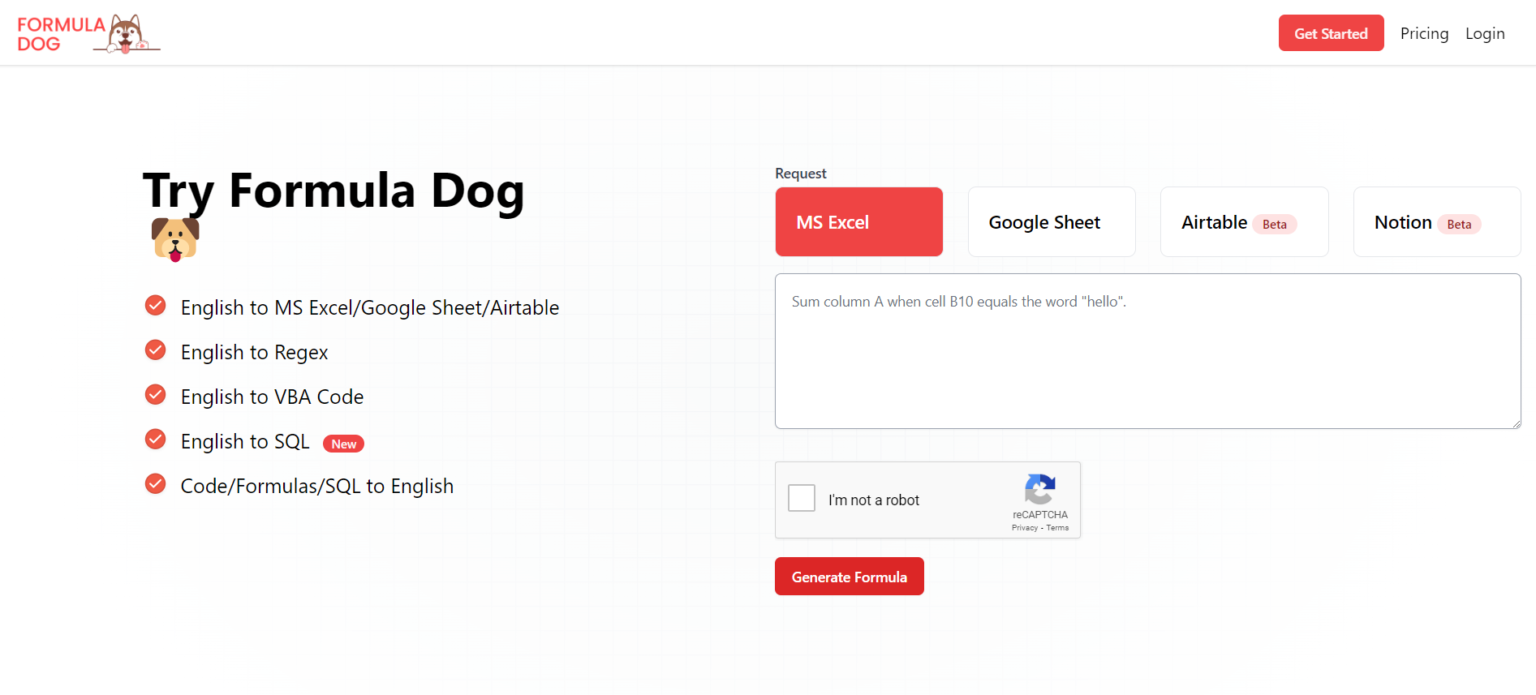Click the checkmark icon beside English to SQL
The width and height of the screenshot is (1536, 695).
click(155, 439)
